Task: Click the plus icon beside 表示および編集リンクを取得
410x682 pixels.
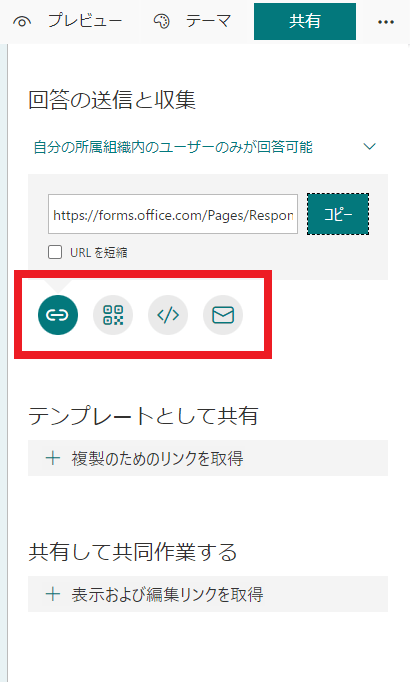Action: pyautogui.click(x=53, y=594)
